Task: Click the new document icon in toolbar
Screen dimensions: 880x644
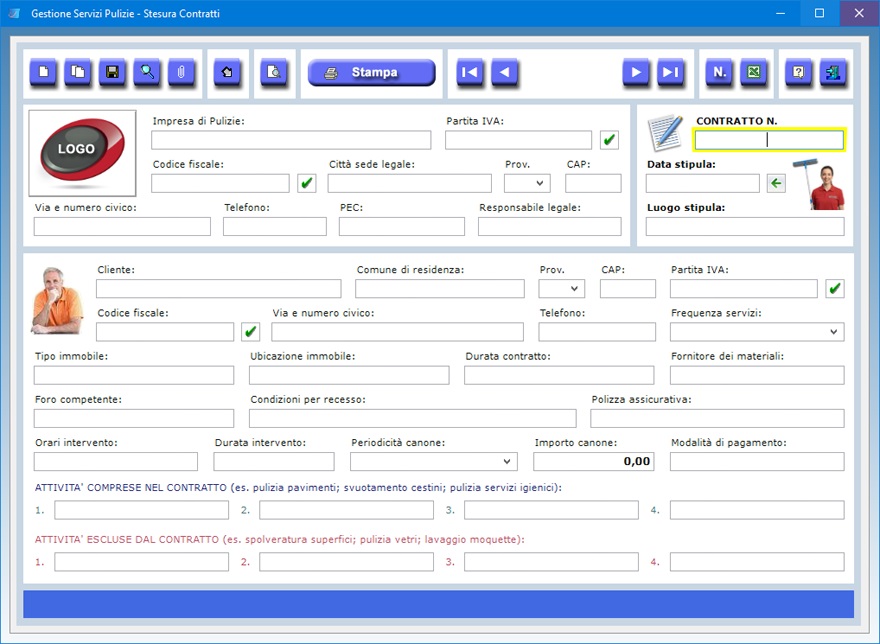Action: click(43, 73)
